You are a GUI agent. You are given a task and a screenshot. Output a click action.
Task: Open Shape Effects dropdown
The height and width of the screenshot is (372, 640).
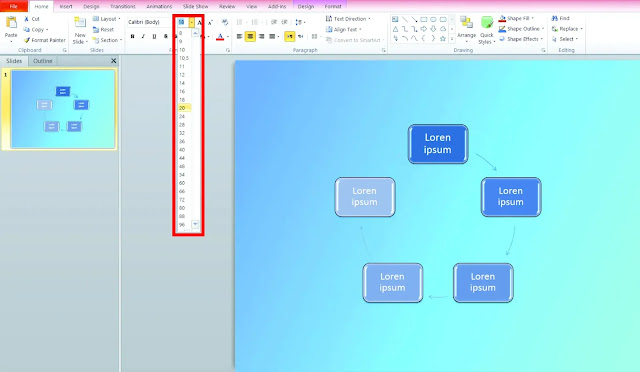(x=521, y=39)
